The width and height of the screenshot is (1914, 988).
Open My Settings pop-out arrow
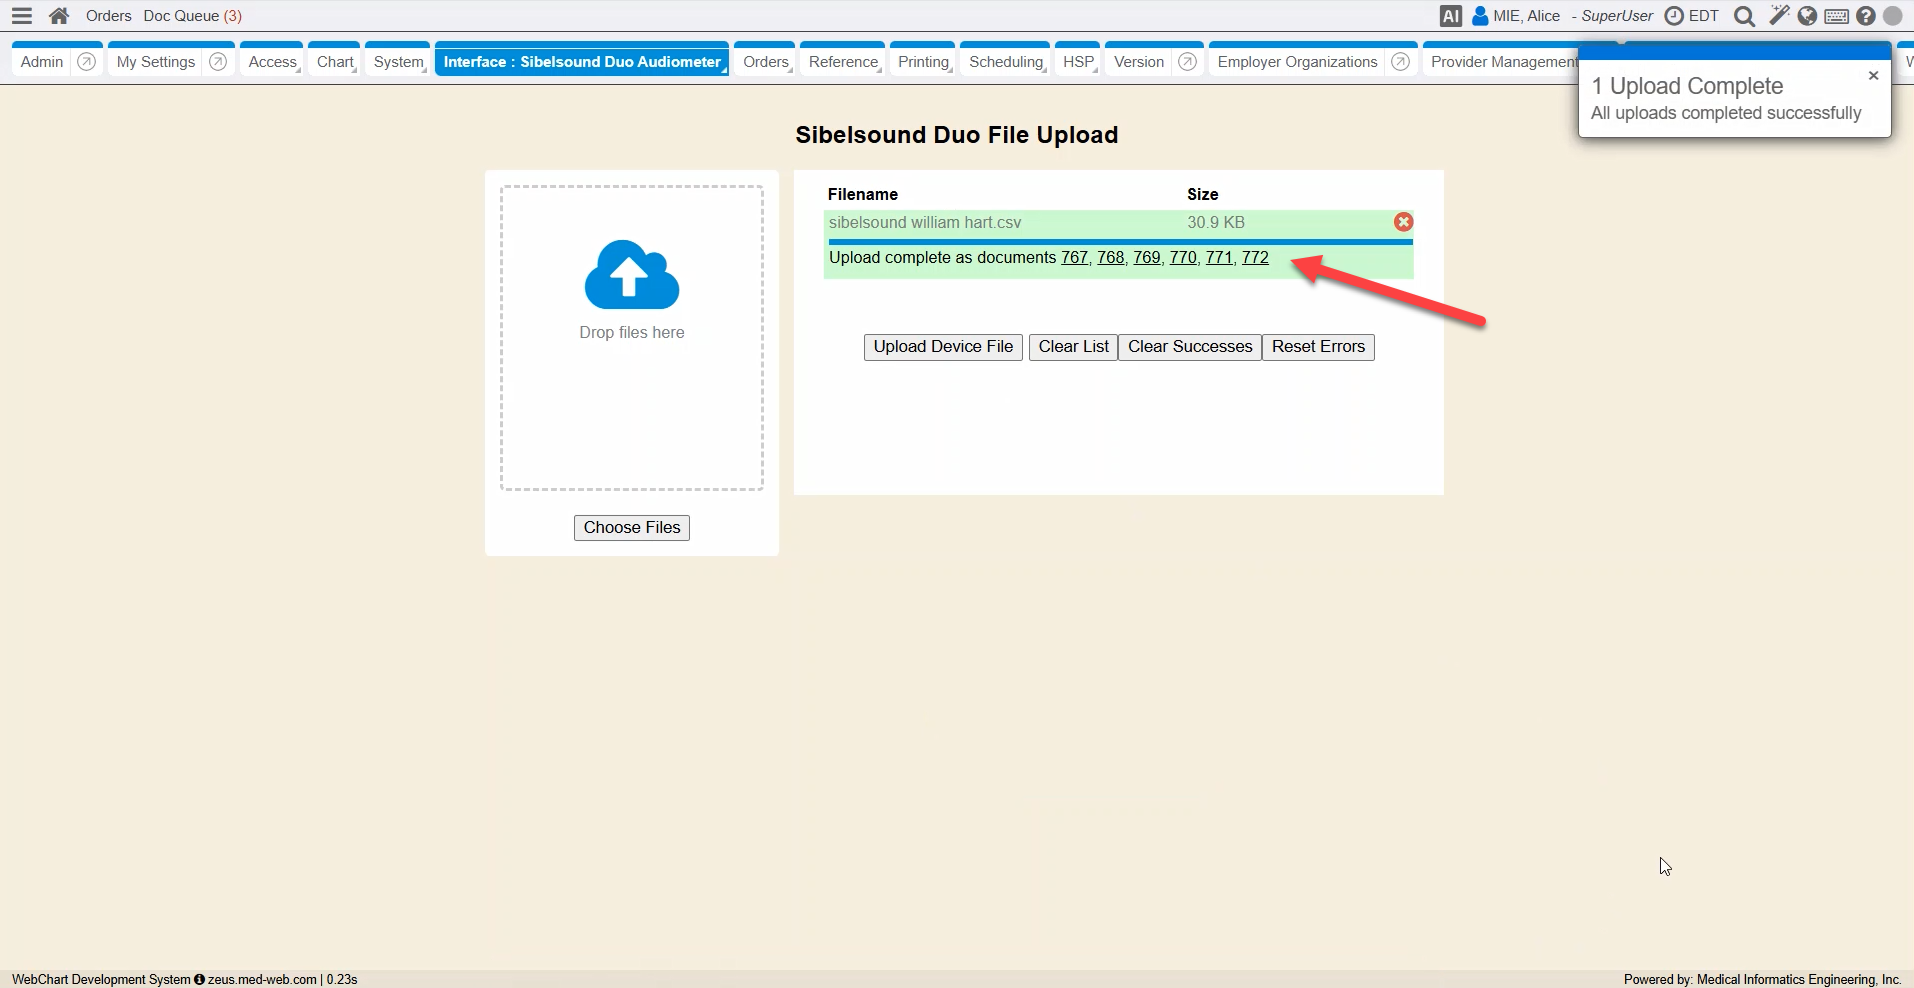(x=218, y=62)
